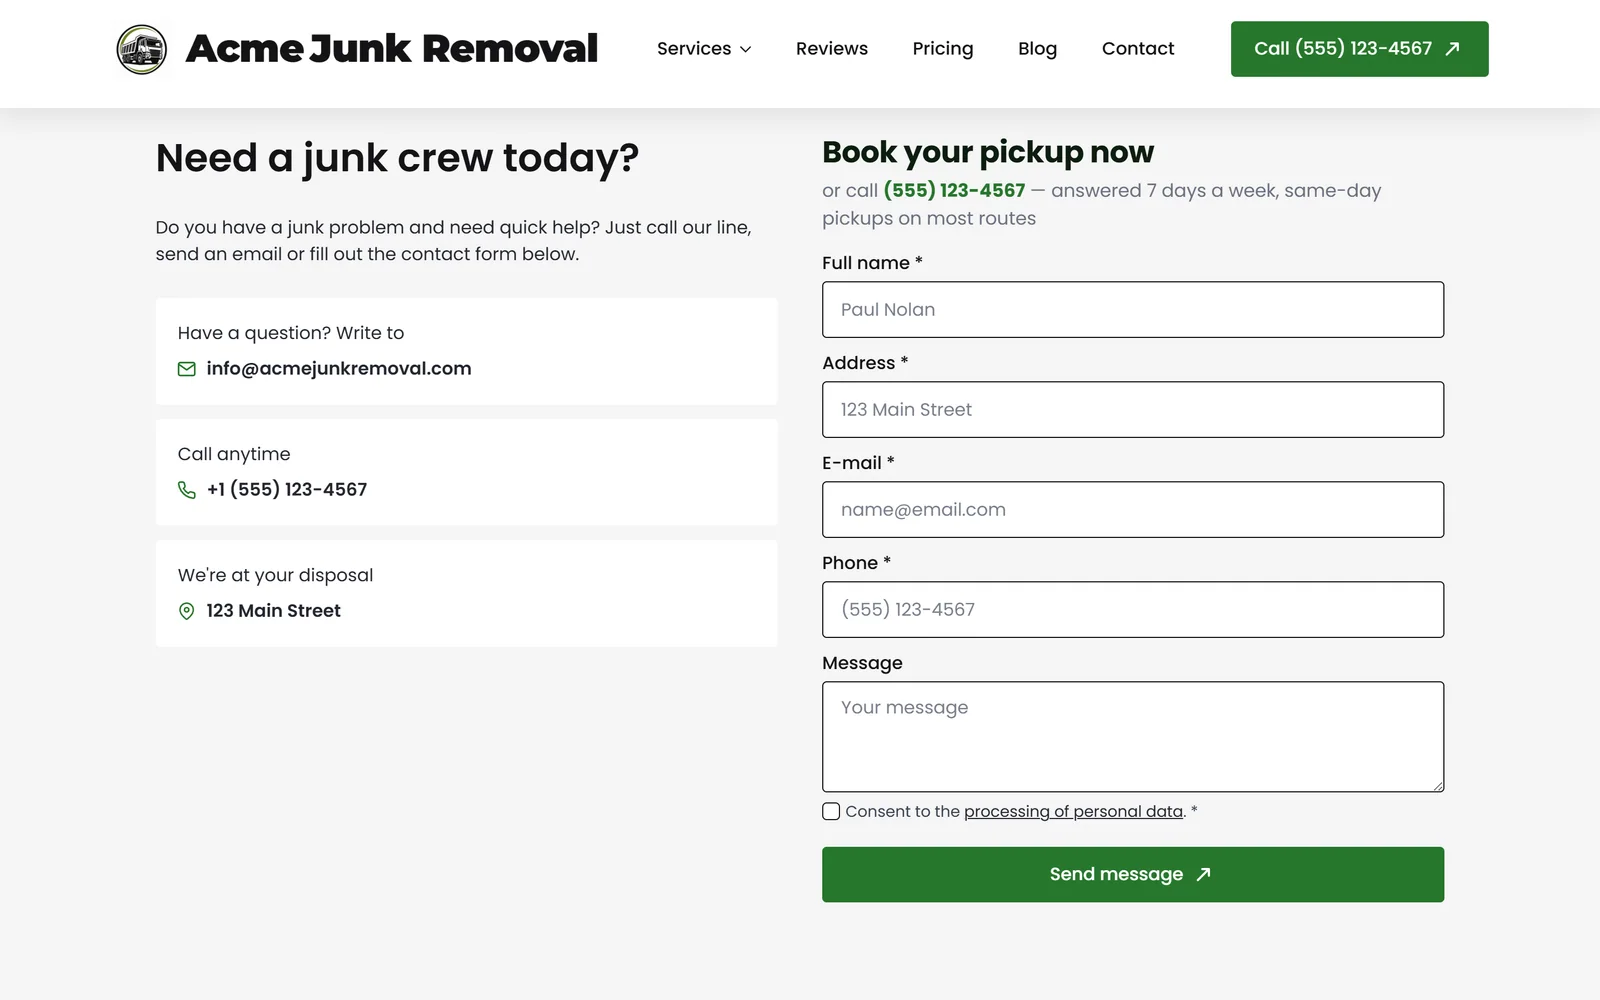Click the 'Message' field label
1600x1000 pixels.
click(862, 663)
